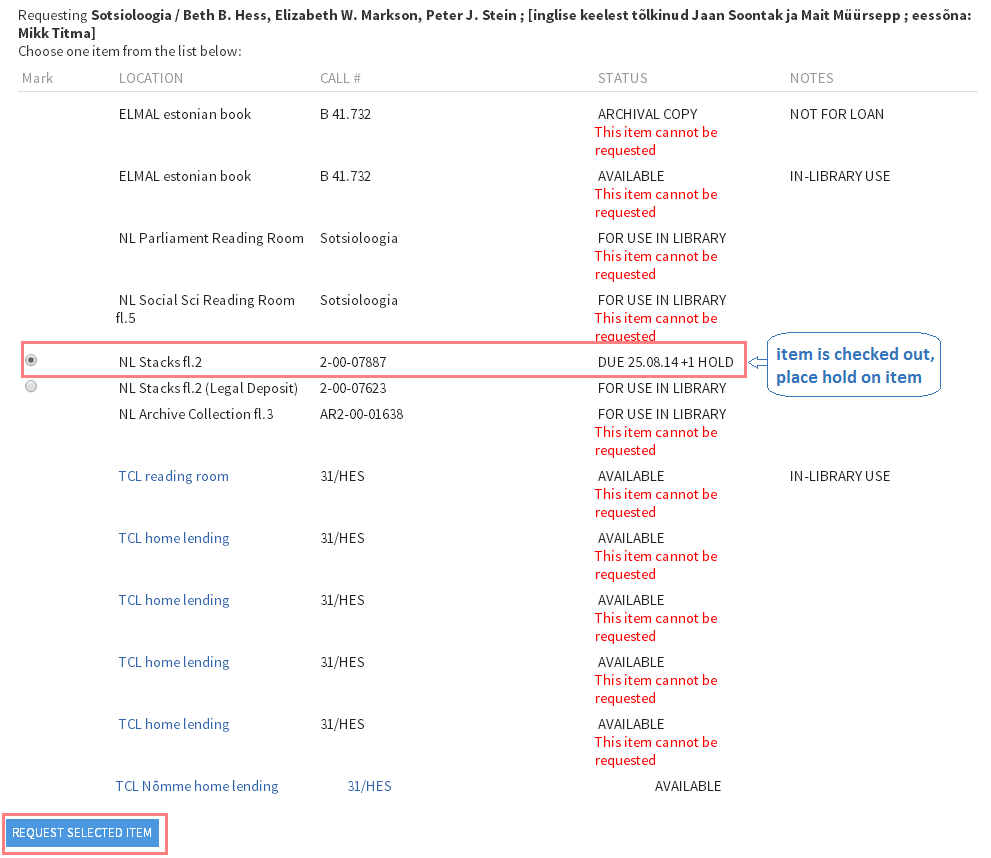Click Sotsioloogia call number in NL Parliament Reading Room row
The height and width of the screenshot is (858, 991).
click(359, 238)
